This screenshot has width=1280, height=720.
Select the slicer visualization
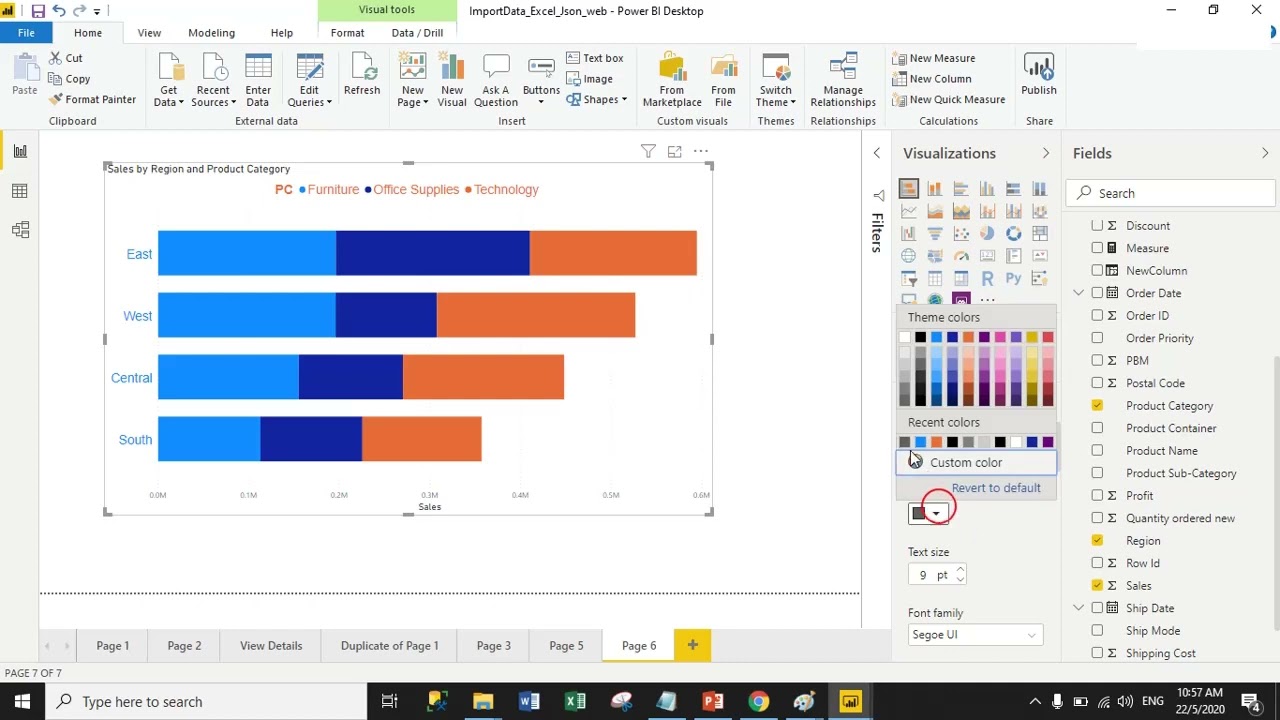coord(908,279)
